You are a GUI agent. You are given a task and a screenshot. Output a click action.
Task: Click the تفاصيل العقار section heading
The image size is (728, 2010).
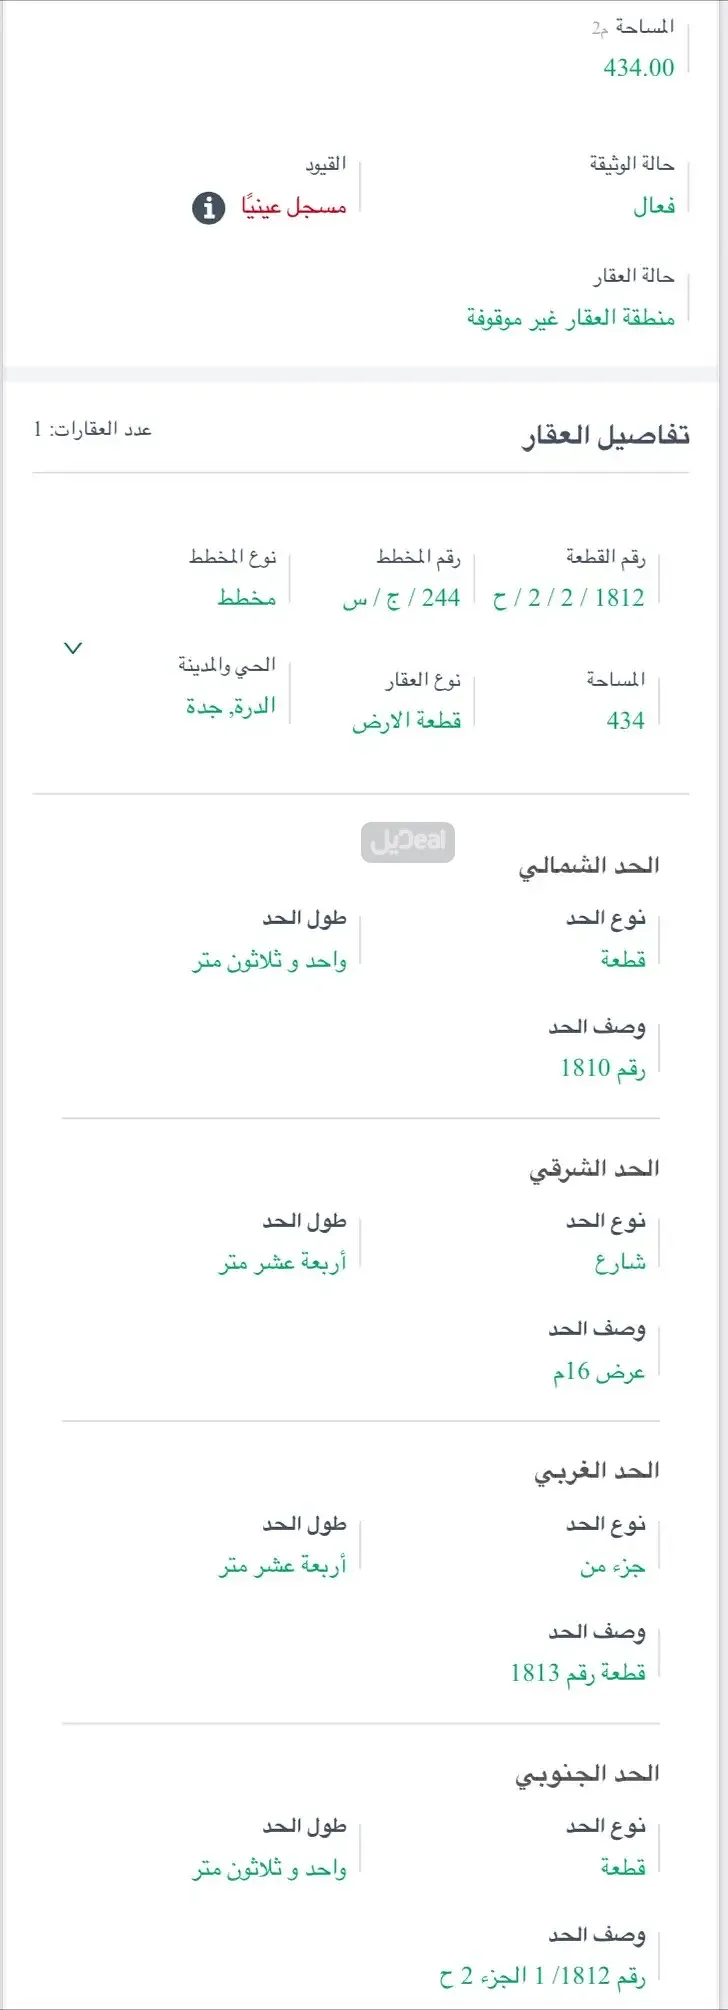tap(605, 436)
